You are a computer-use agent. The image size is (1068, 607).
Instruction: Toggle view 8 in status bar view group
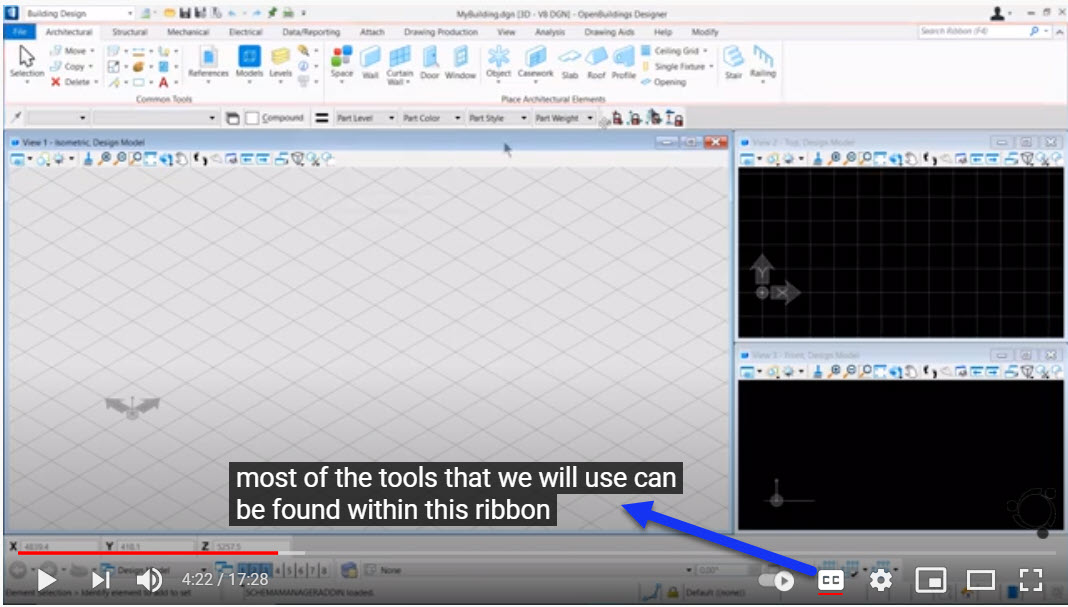[324, 570]
